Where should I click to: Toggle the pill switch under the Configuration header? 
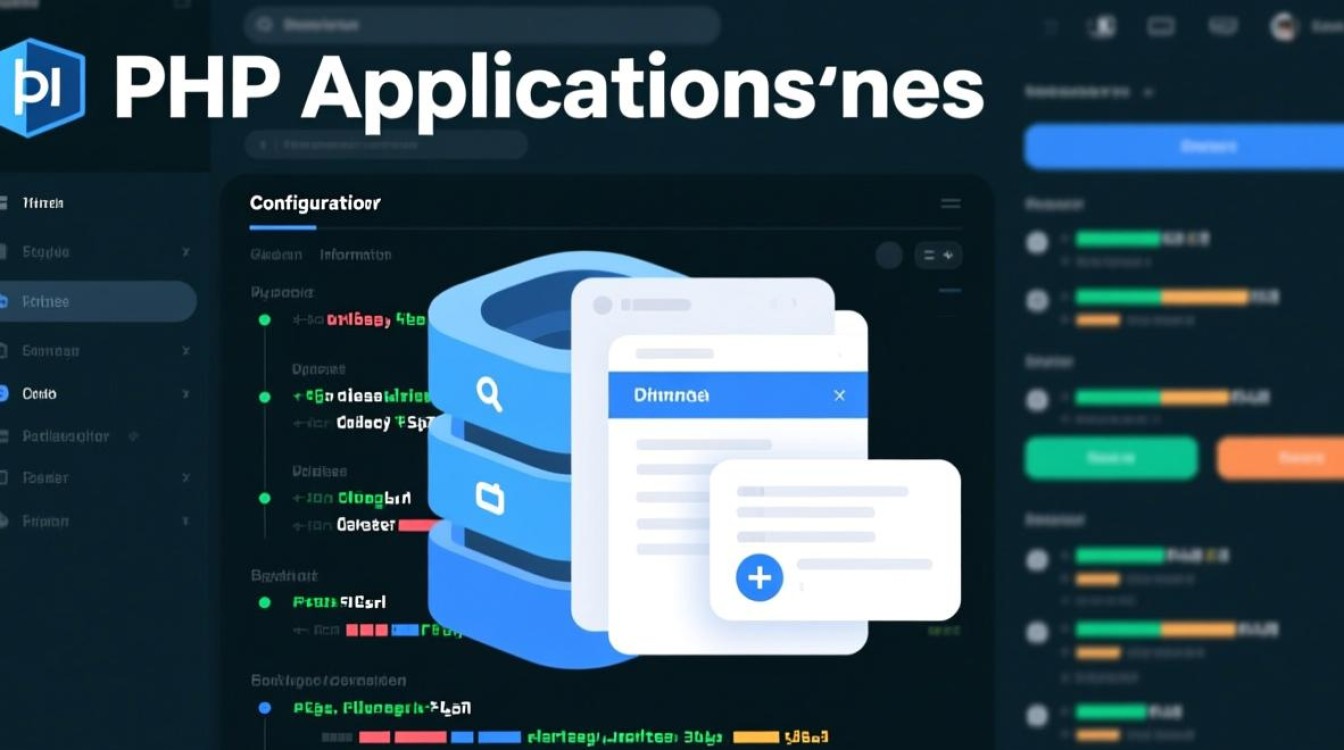pyautogui.click(x=938, y=256)
